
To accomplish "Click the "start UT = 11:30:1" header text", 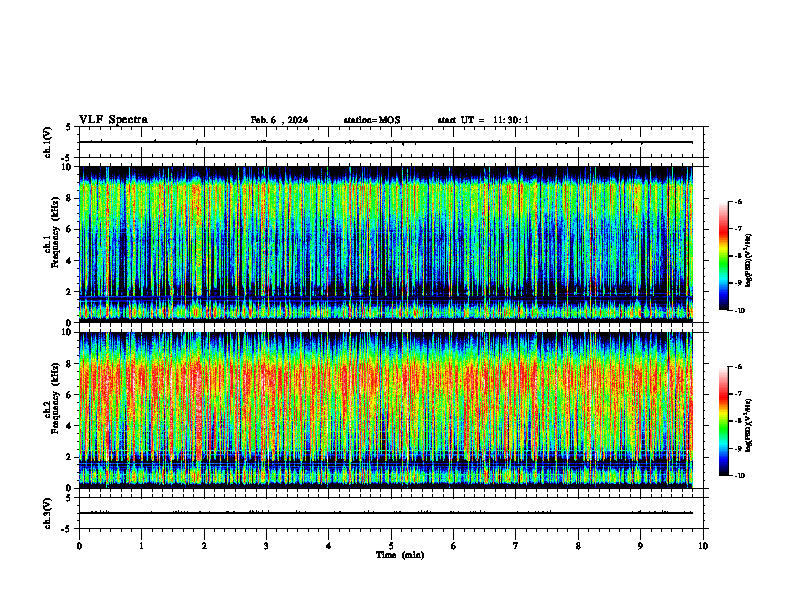I will [483, 120].
